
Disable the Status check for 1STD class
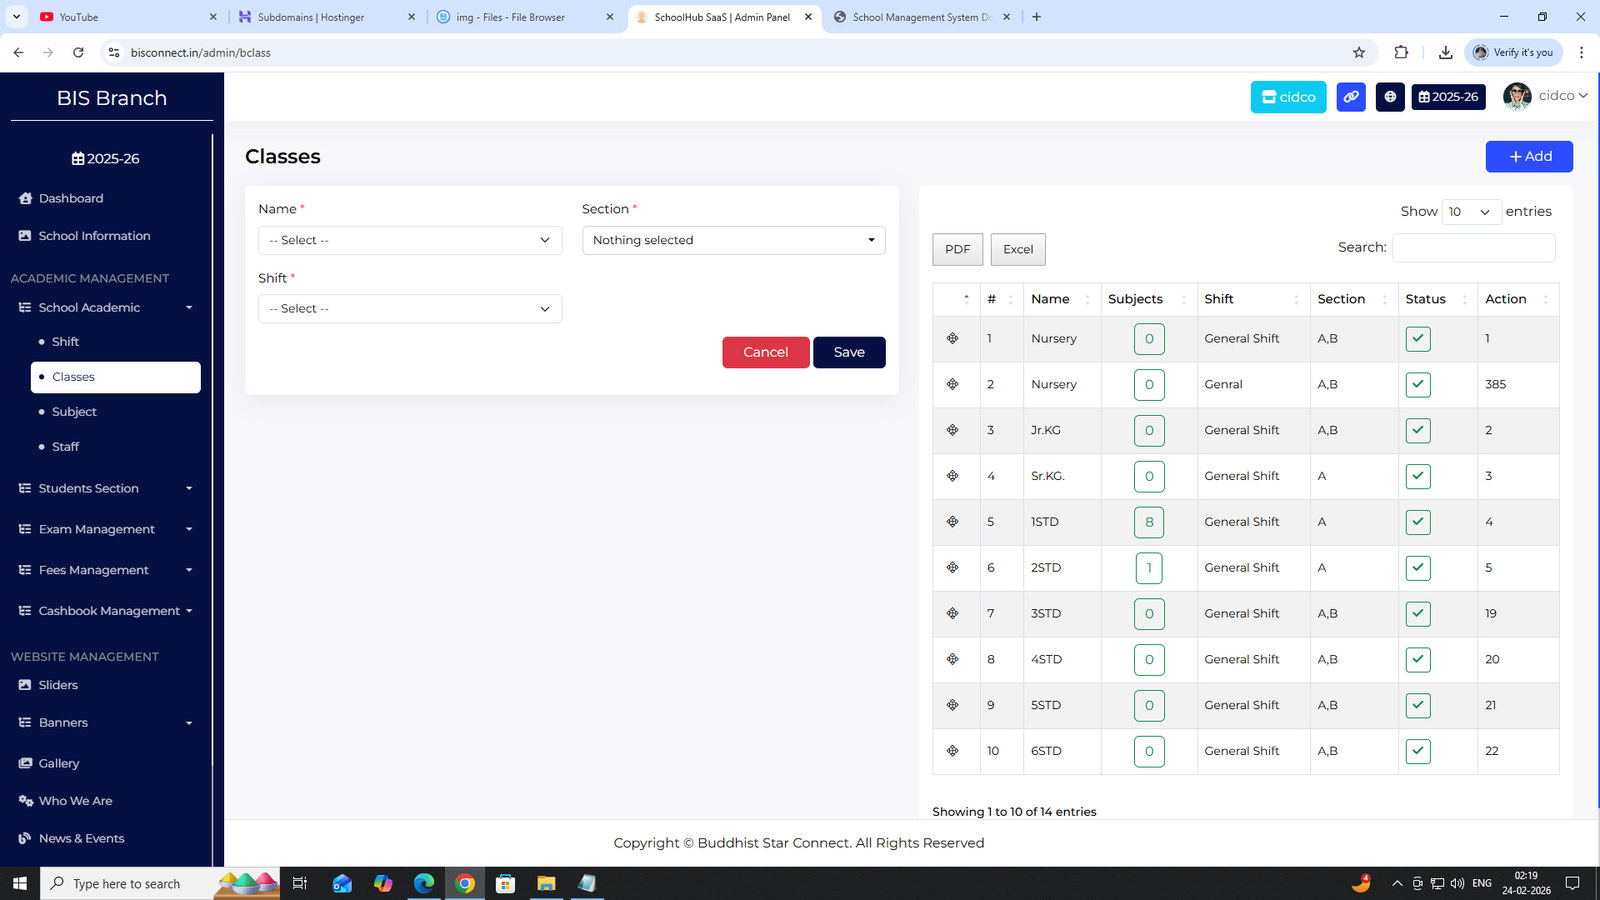coord(1417,521)
